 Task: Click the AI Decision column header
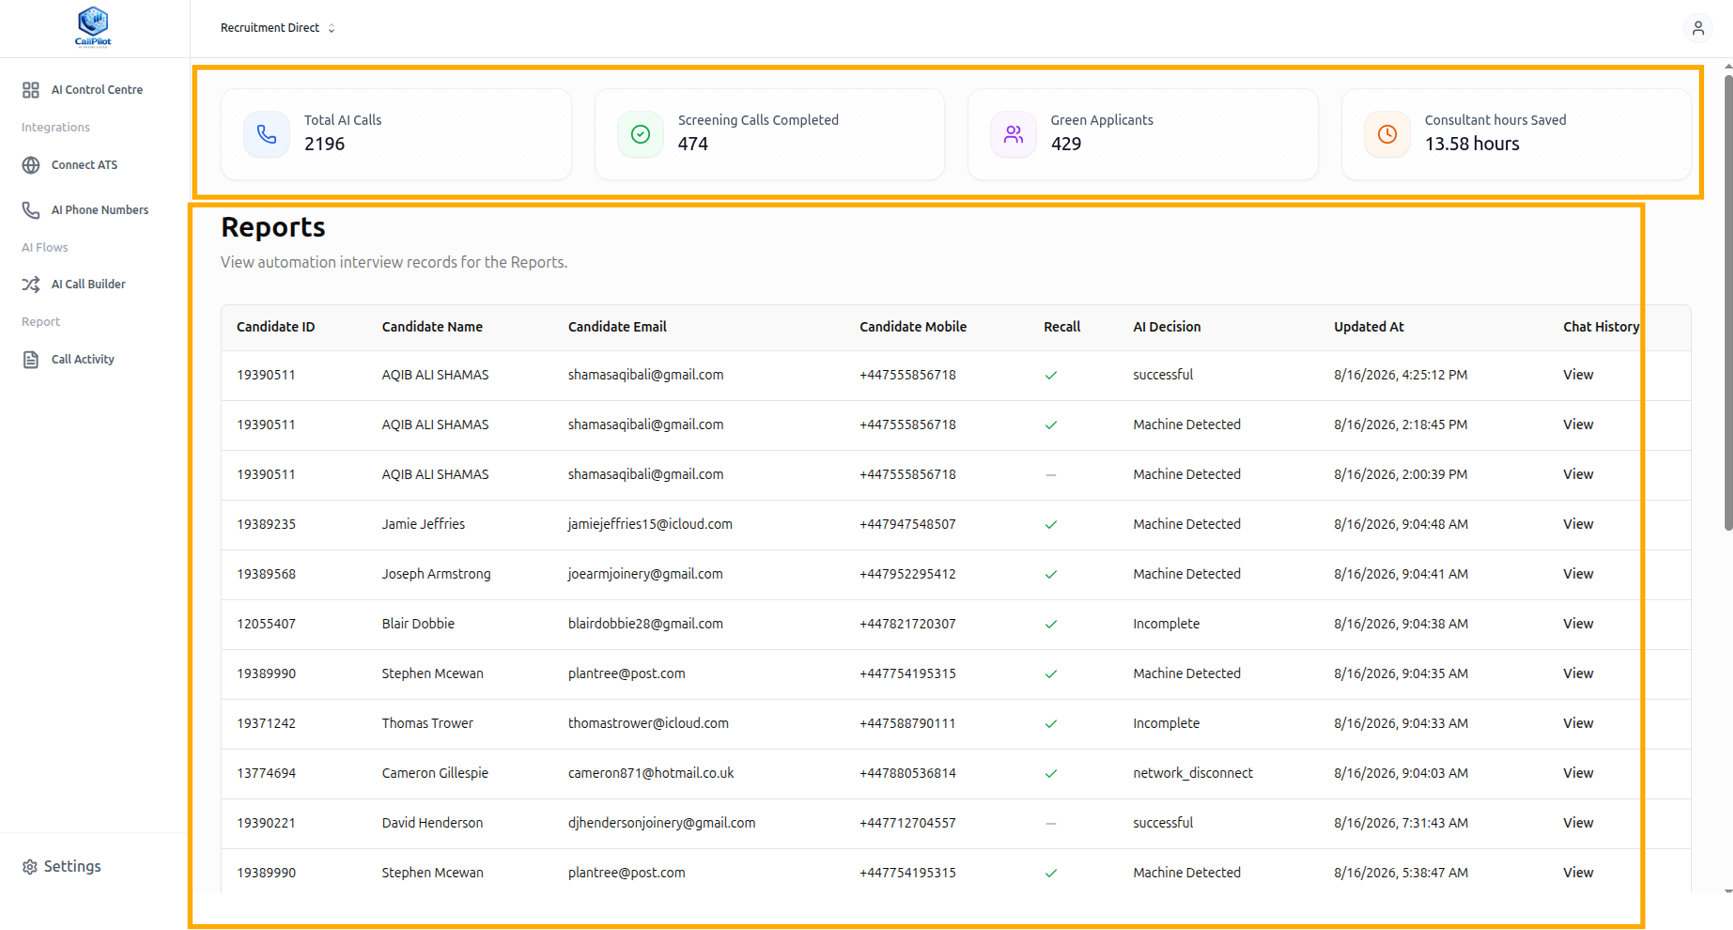[x=1166, y=327]
